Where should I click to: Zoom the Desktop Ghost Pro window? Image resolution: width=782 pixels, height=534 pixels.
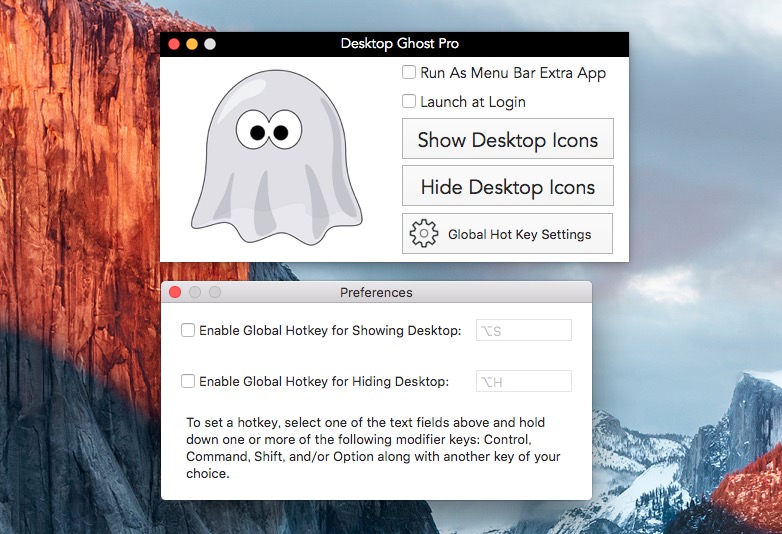[x=210, y=44]
